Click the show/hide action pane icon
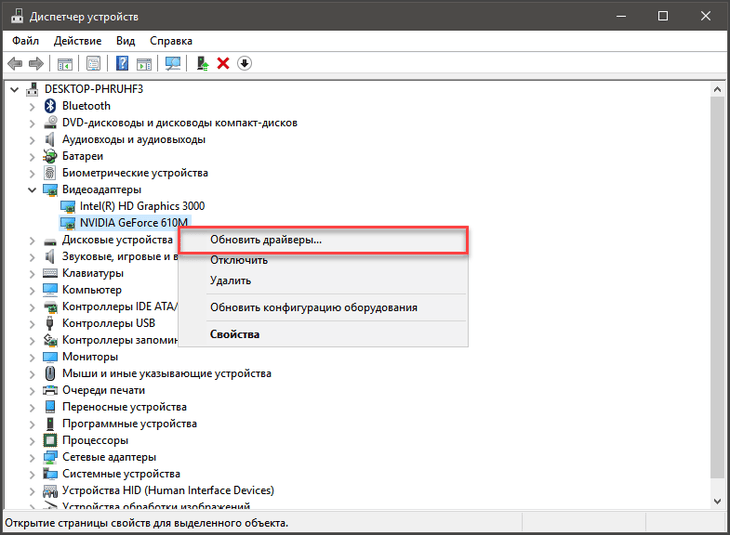This screenshot has width=730, height=535. click(x=144, y=64)
